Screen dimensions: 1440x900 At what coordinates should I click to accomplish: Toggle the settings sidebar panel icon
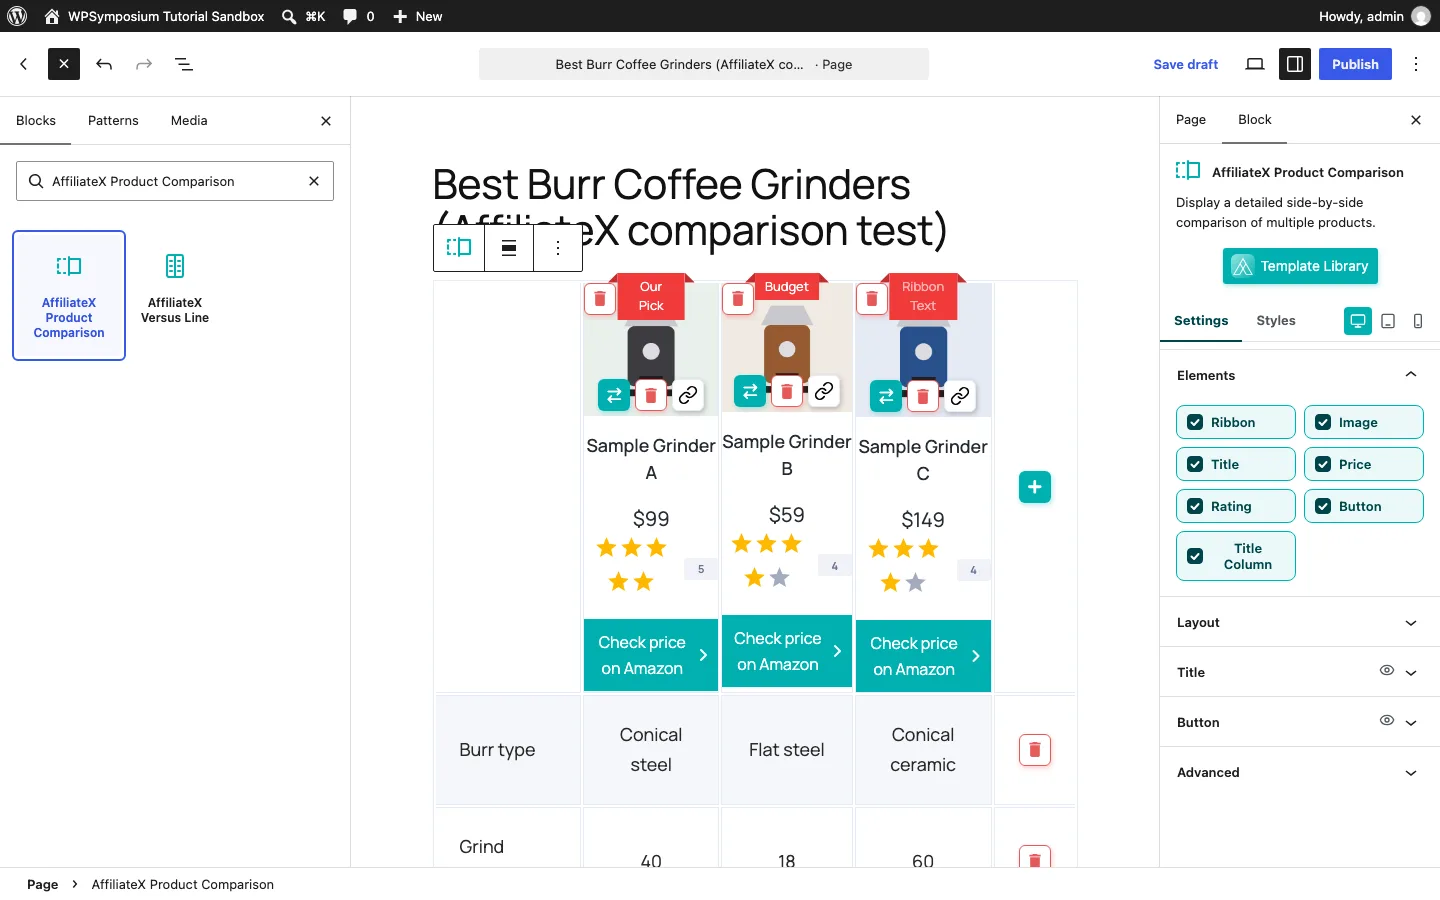(1295, 64)
